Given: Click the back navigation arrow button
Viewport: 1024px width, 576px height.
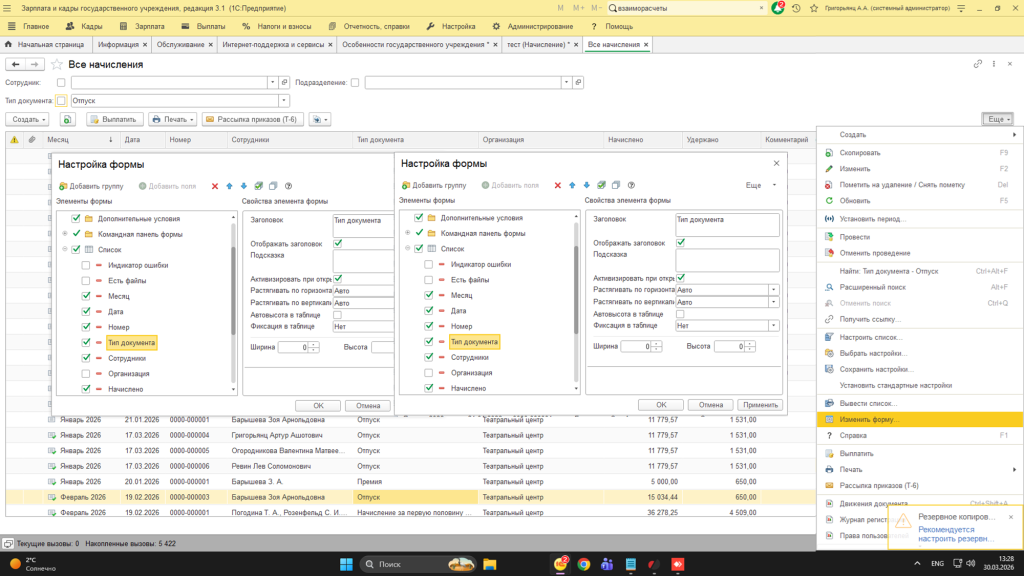Looking at the screenshot, I should click(x=16, y=64).
